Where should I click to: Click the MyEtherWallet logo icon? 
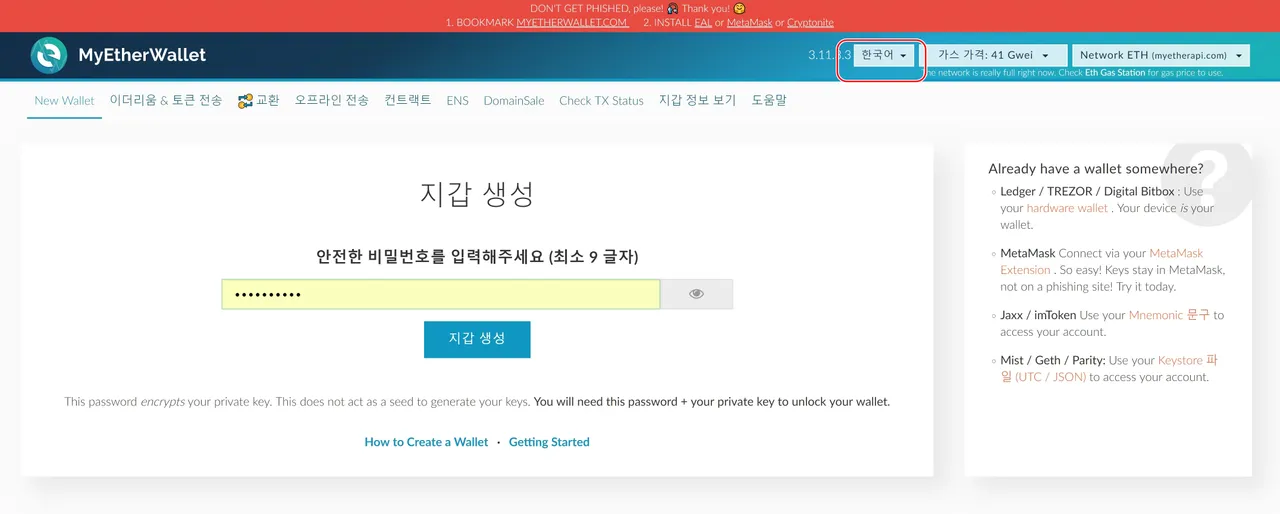click(49, 56)
